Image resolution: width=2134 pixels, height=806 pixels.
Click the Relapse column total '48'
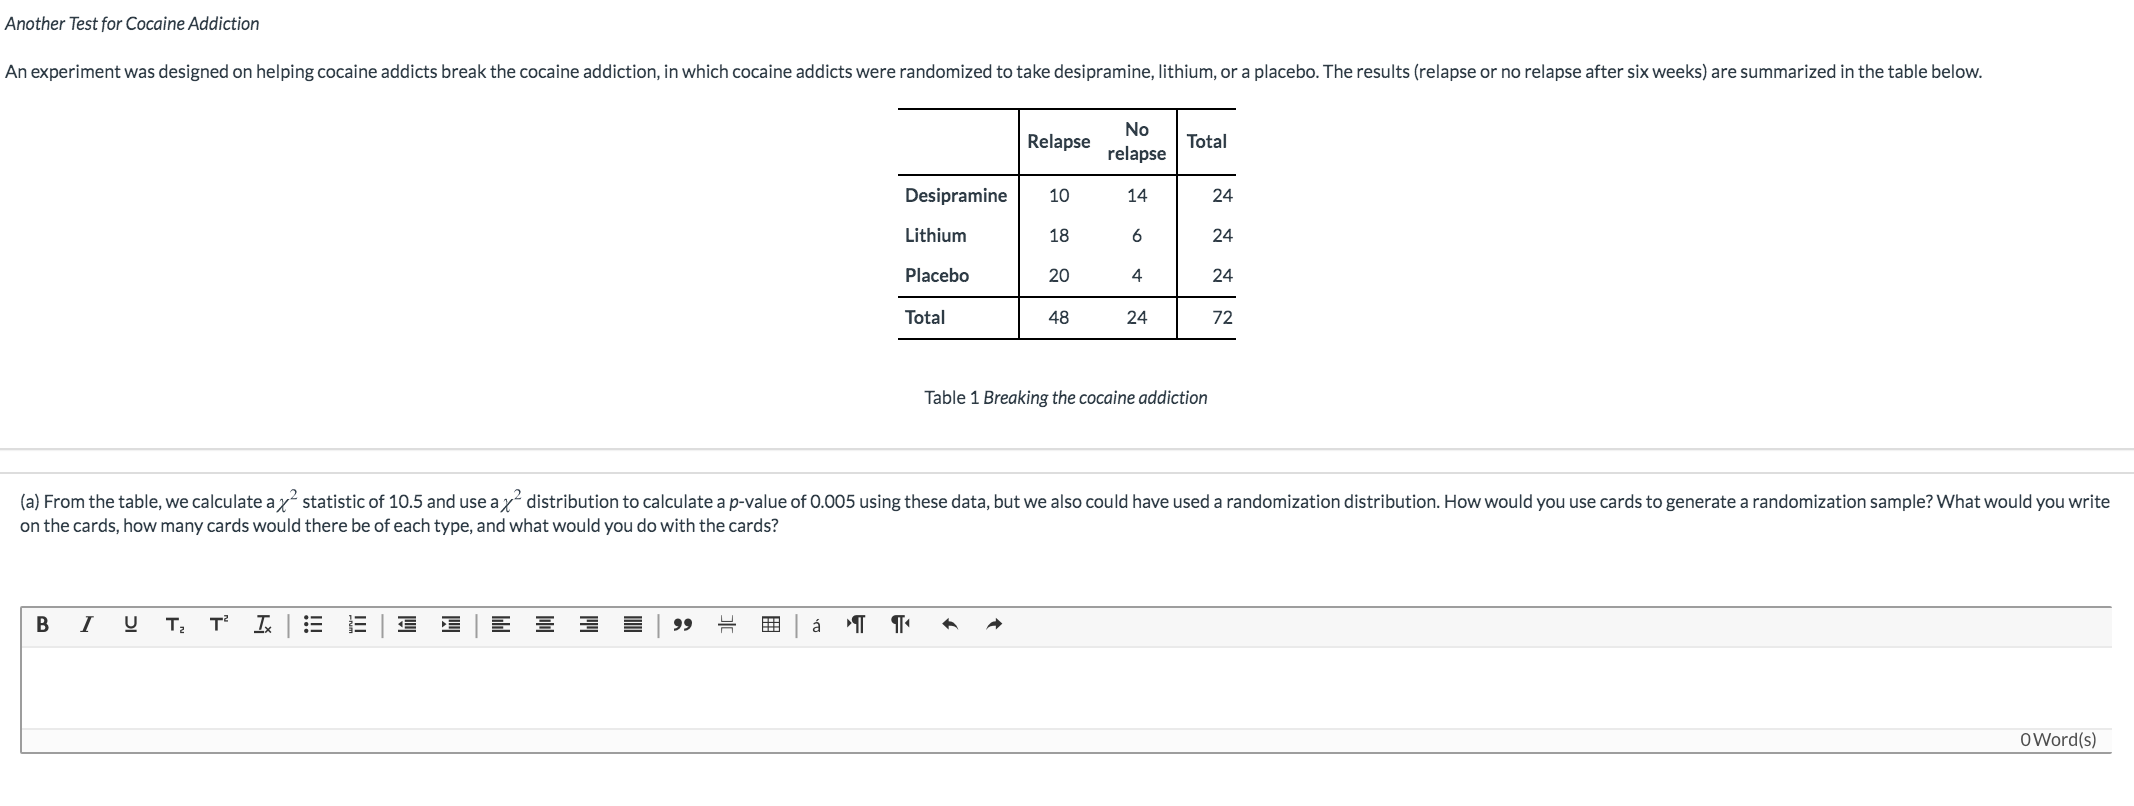coord(1059,318)
